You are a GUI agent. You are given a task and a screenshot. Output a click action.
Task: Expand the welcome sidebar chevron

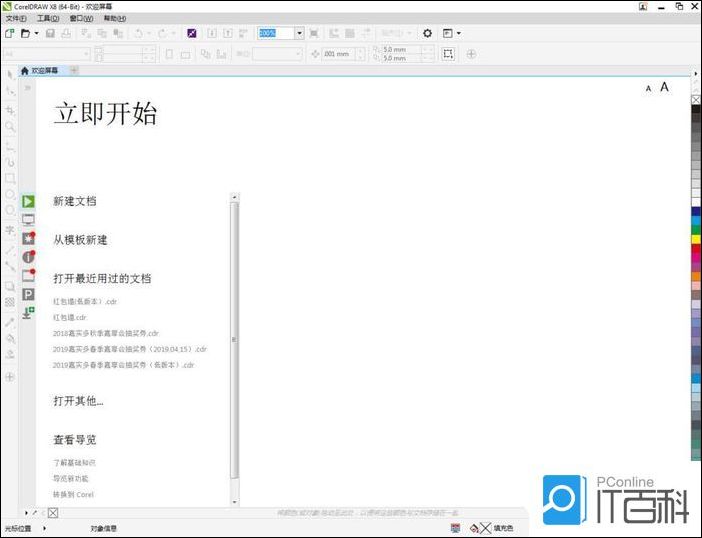(x=28, y=88)
